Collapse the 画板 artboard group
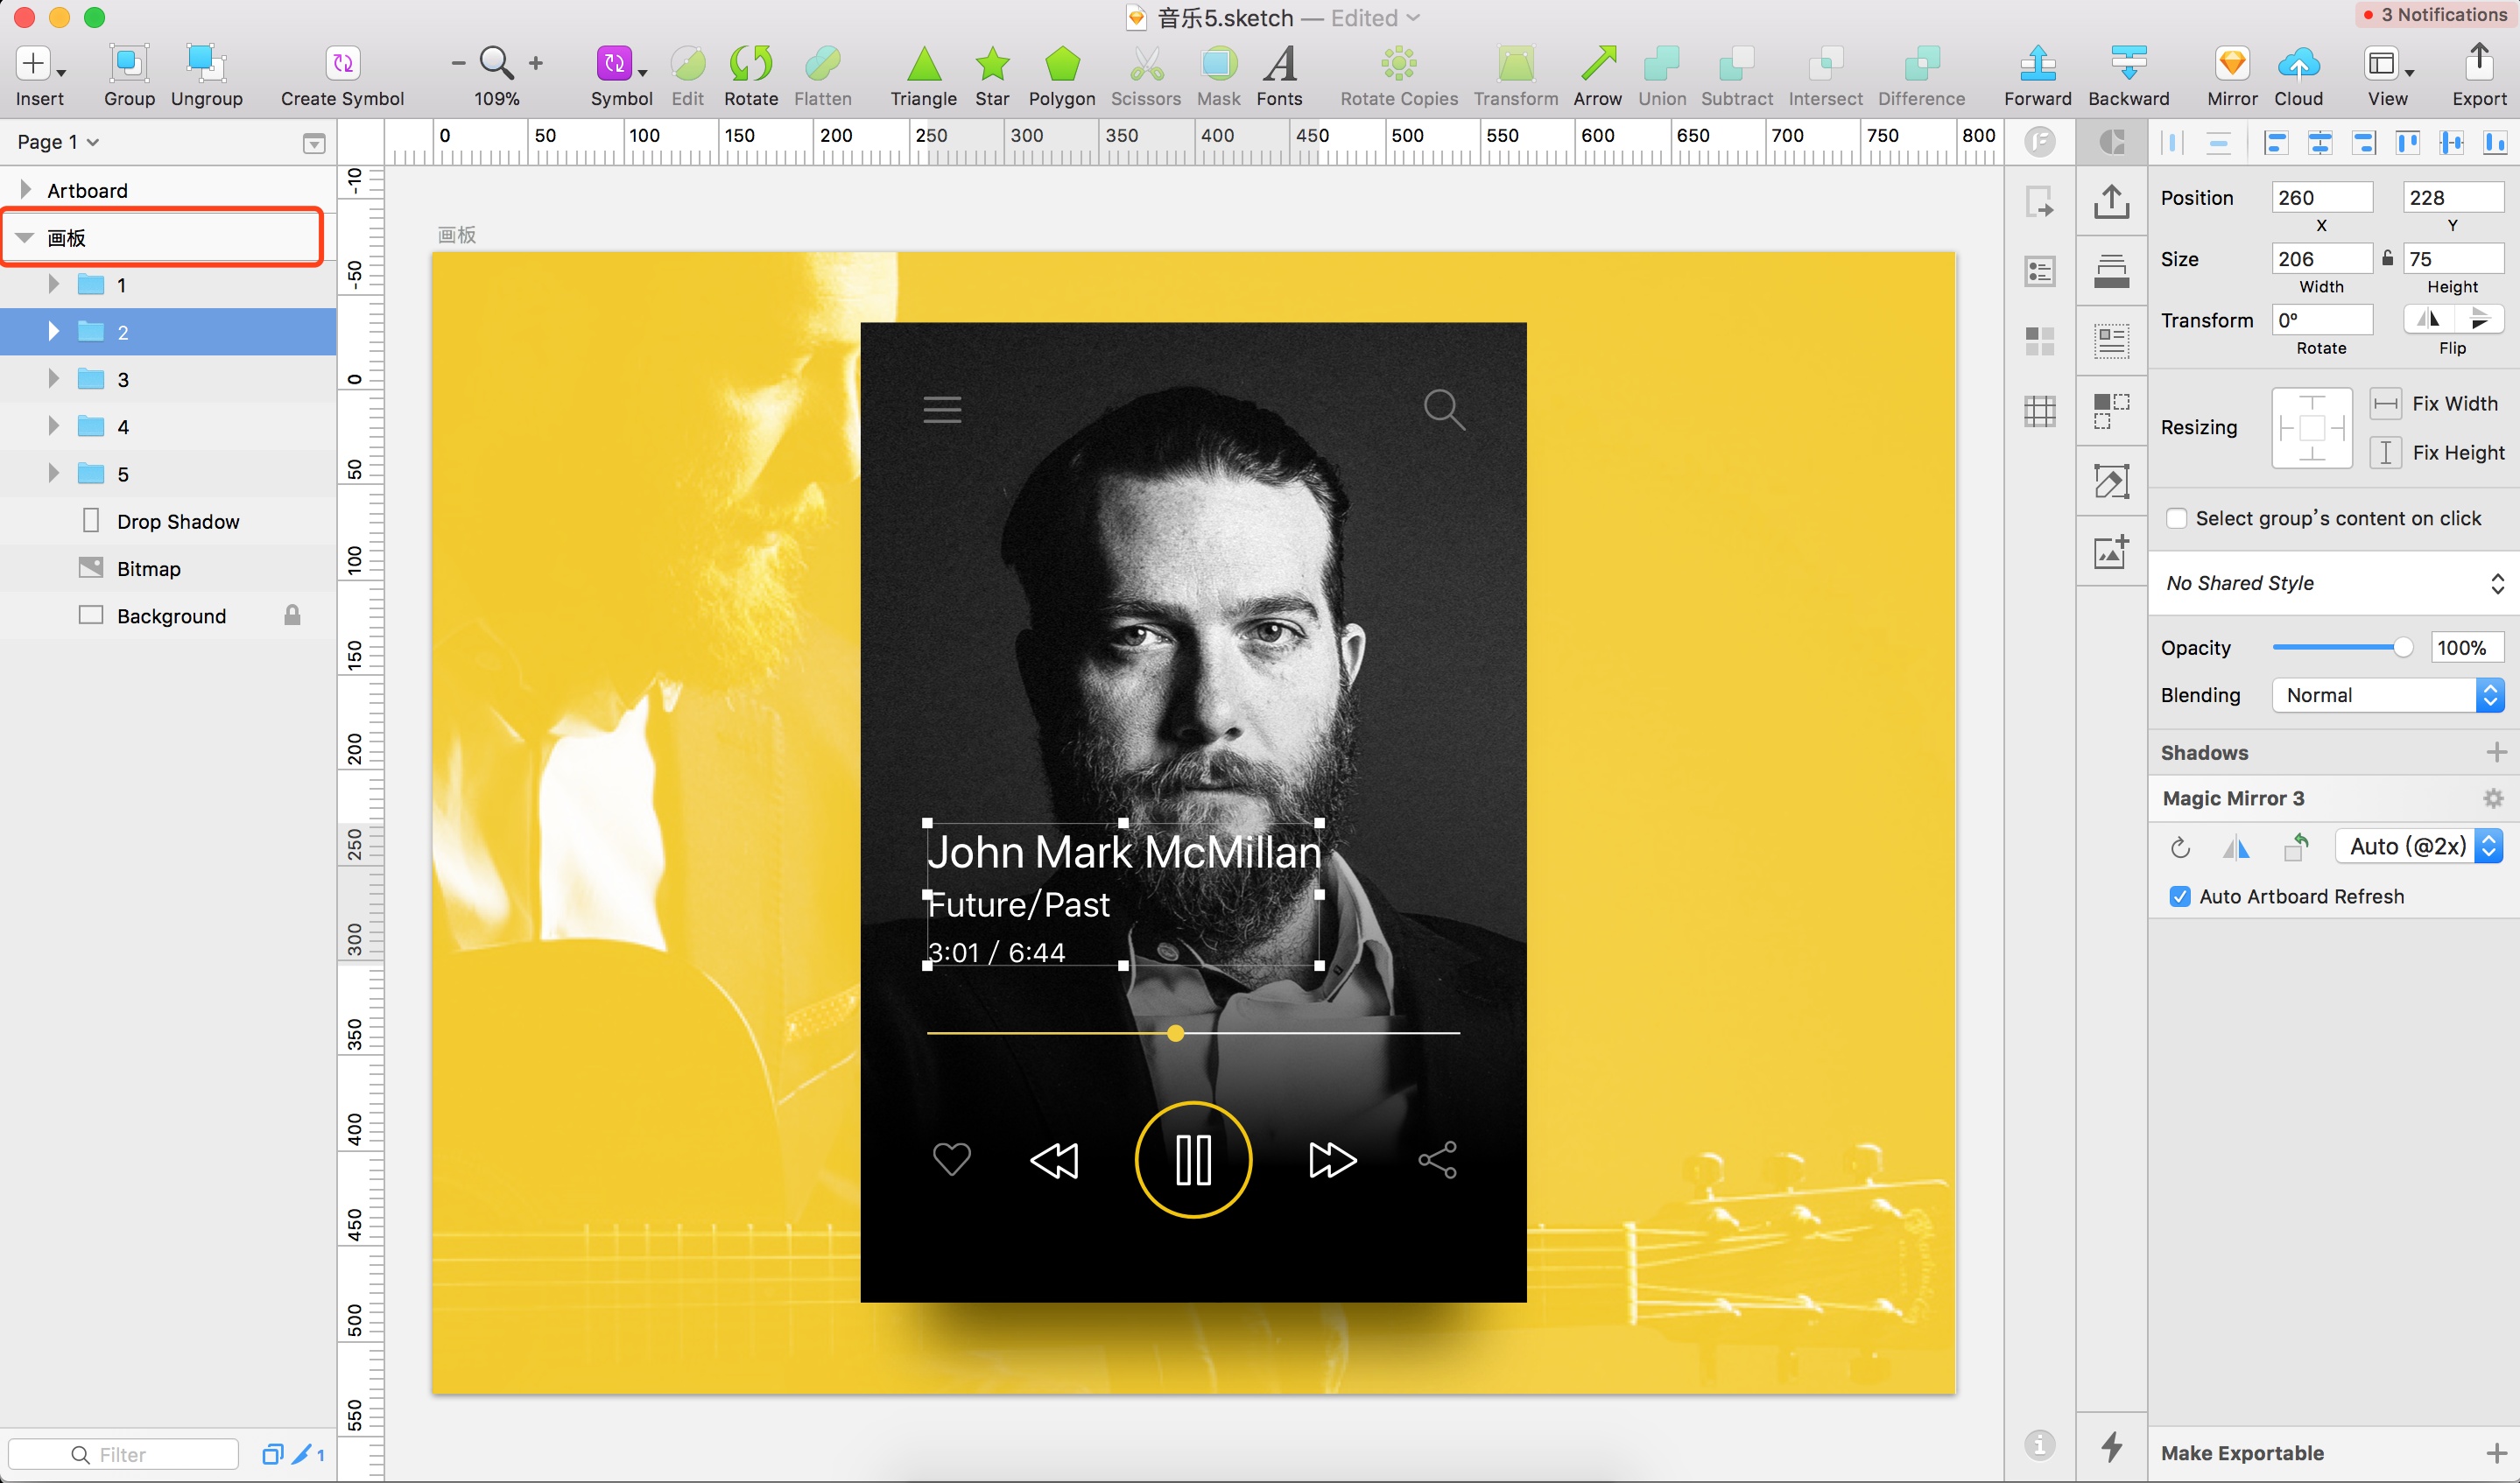 tap(25, 237)
